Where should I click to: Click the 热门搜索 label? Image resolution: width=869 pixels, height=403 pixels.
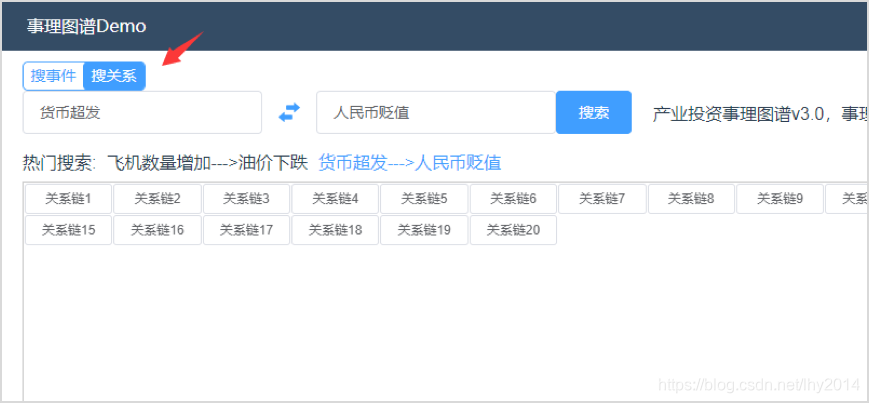pyautogui.click(x=60, y=163)
